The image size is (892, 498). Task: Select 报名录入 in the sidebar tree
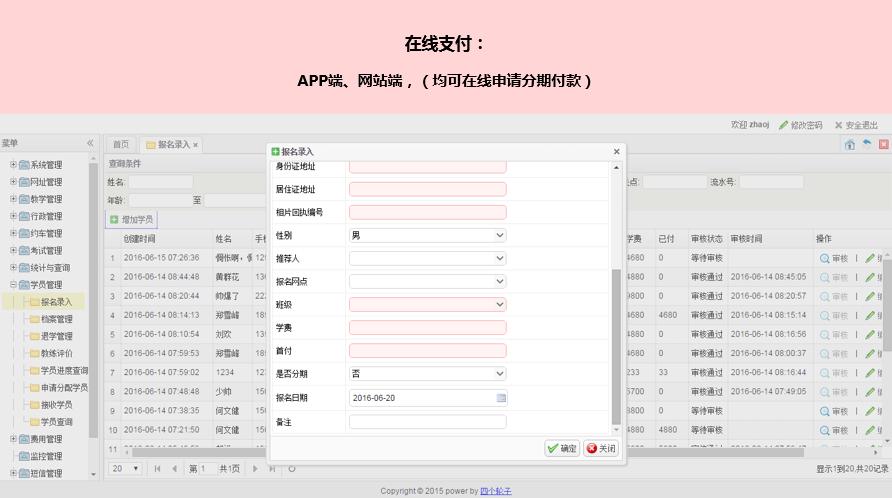click(56, 302)
